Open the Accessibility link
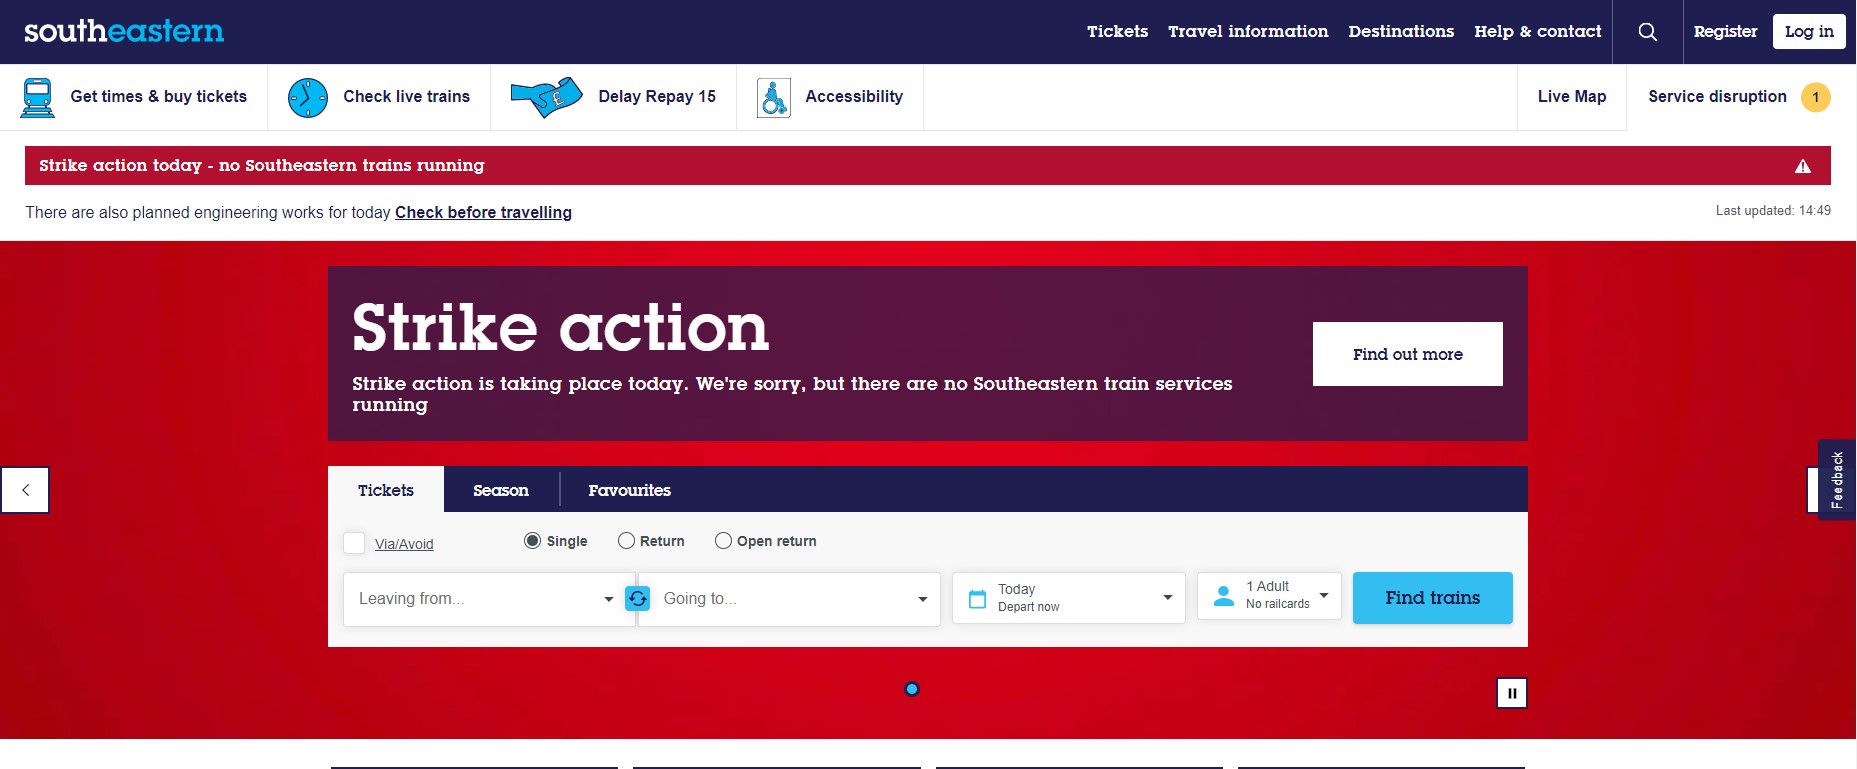This screenshot has width=1857, height=769. (x=854, y=97)
